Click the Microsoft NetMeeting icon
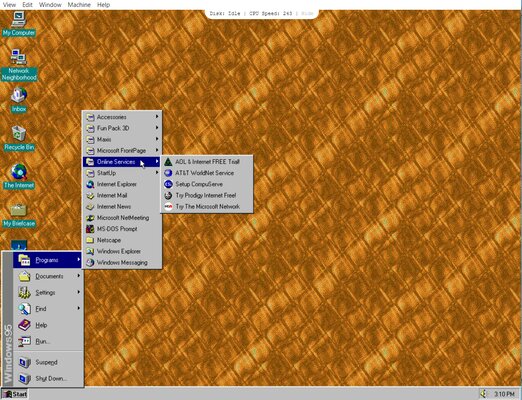Screen dimensions: 522x400 [x=90, y=218]
